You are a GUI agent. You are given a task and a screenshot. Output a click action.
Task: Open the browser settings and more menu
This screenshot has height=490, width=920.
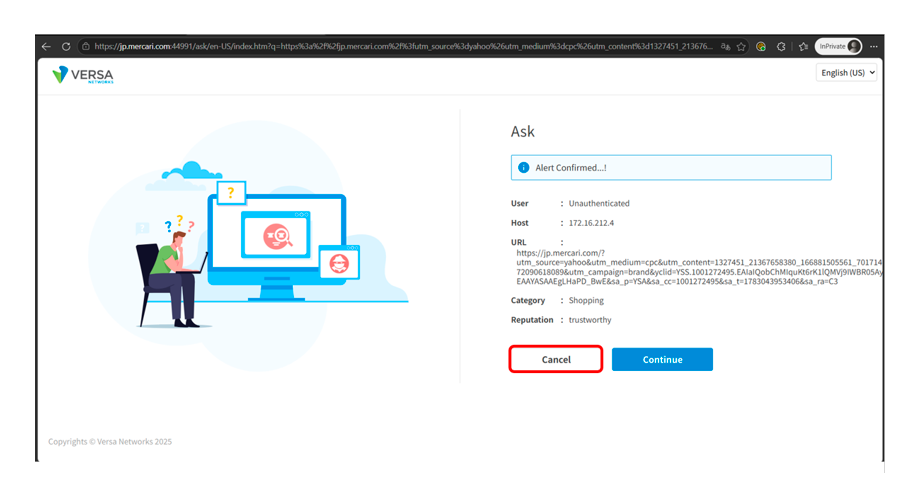874,46
